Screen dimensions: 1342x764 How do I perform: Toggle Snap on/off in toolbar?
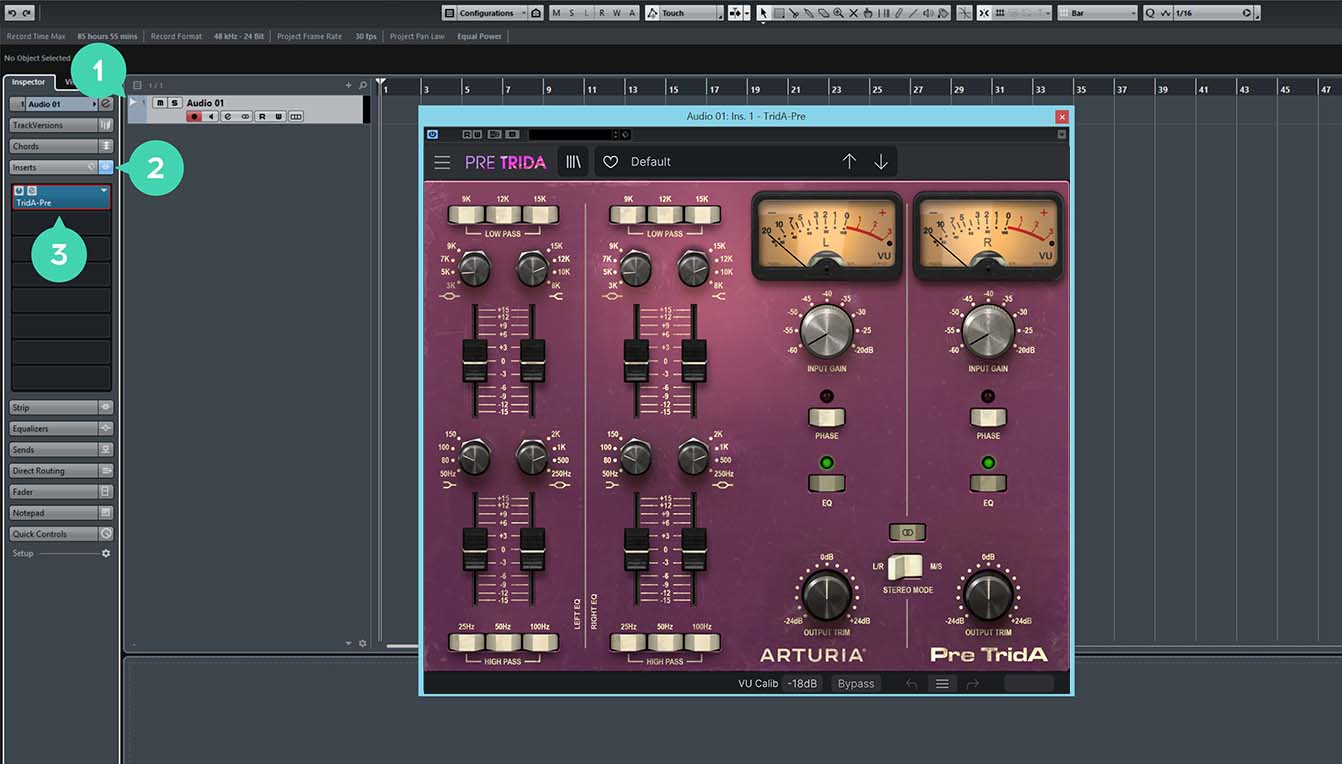(x=984, y=13)
